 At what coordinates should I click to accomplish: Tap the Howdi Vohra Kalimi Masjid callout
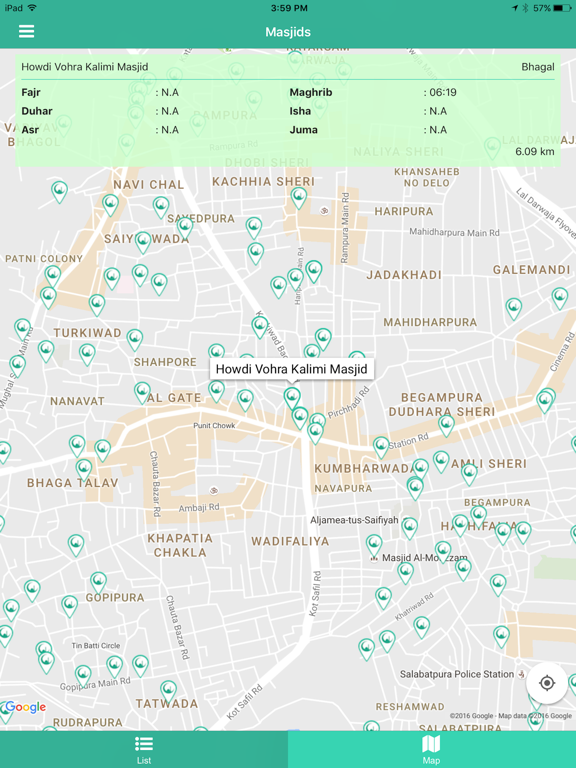[292, 369]
